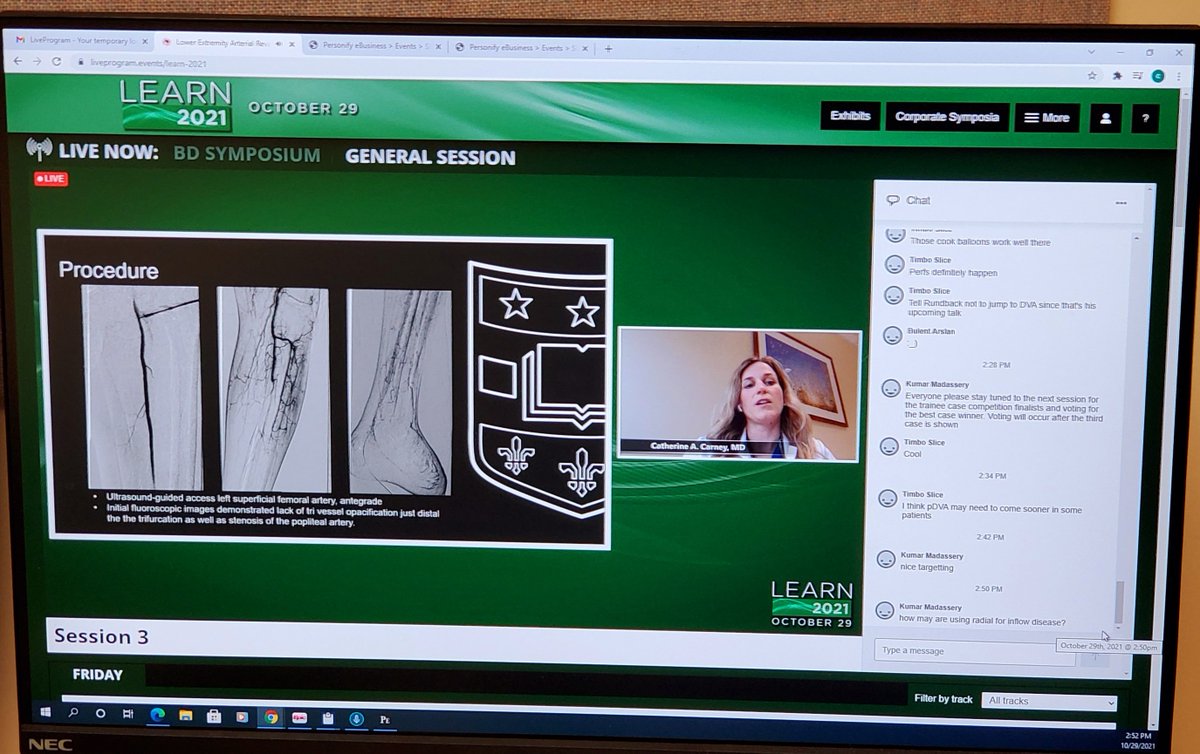Open the help question mark button
The width and height of the screenshot is (1200, 754).
1146,117
